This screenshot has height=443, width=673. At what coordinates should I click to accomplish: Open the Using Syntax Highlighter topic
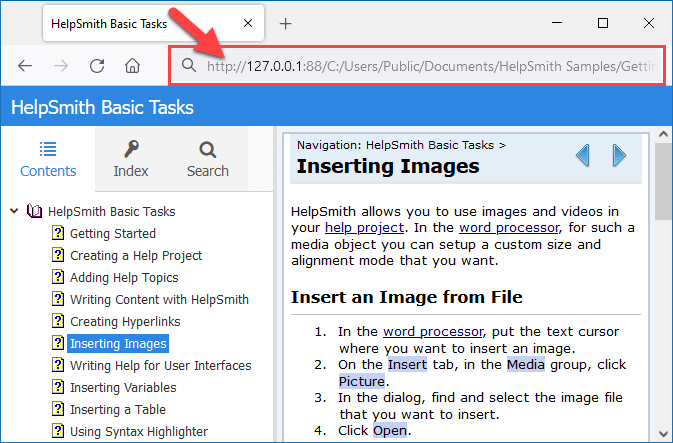(x=139, y=431)
